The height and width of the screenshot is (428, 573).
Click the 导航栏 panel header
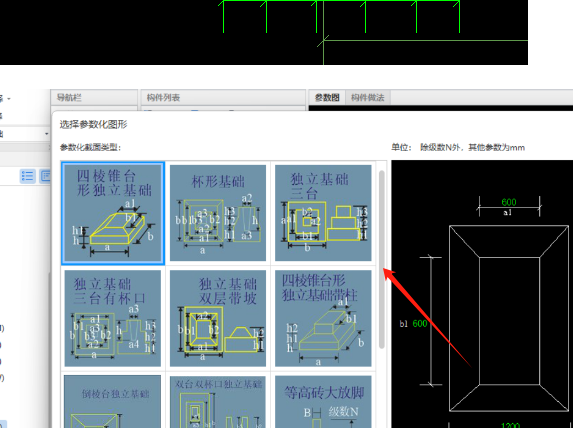94,98
